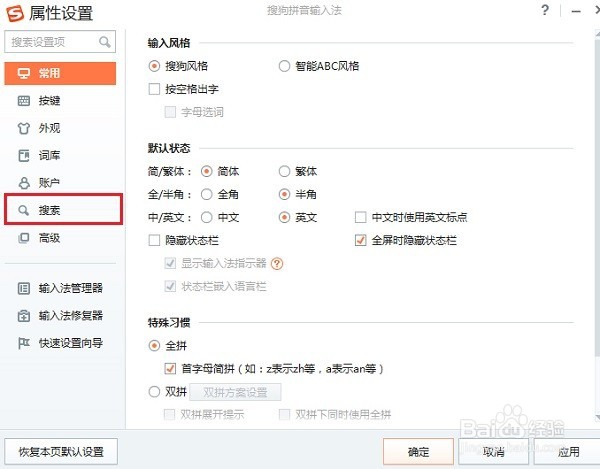The image size is (600, 469).
Task: Toggle the 字母选词 checkbox
Action: tap(170, 112)
